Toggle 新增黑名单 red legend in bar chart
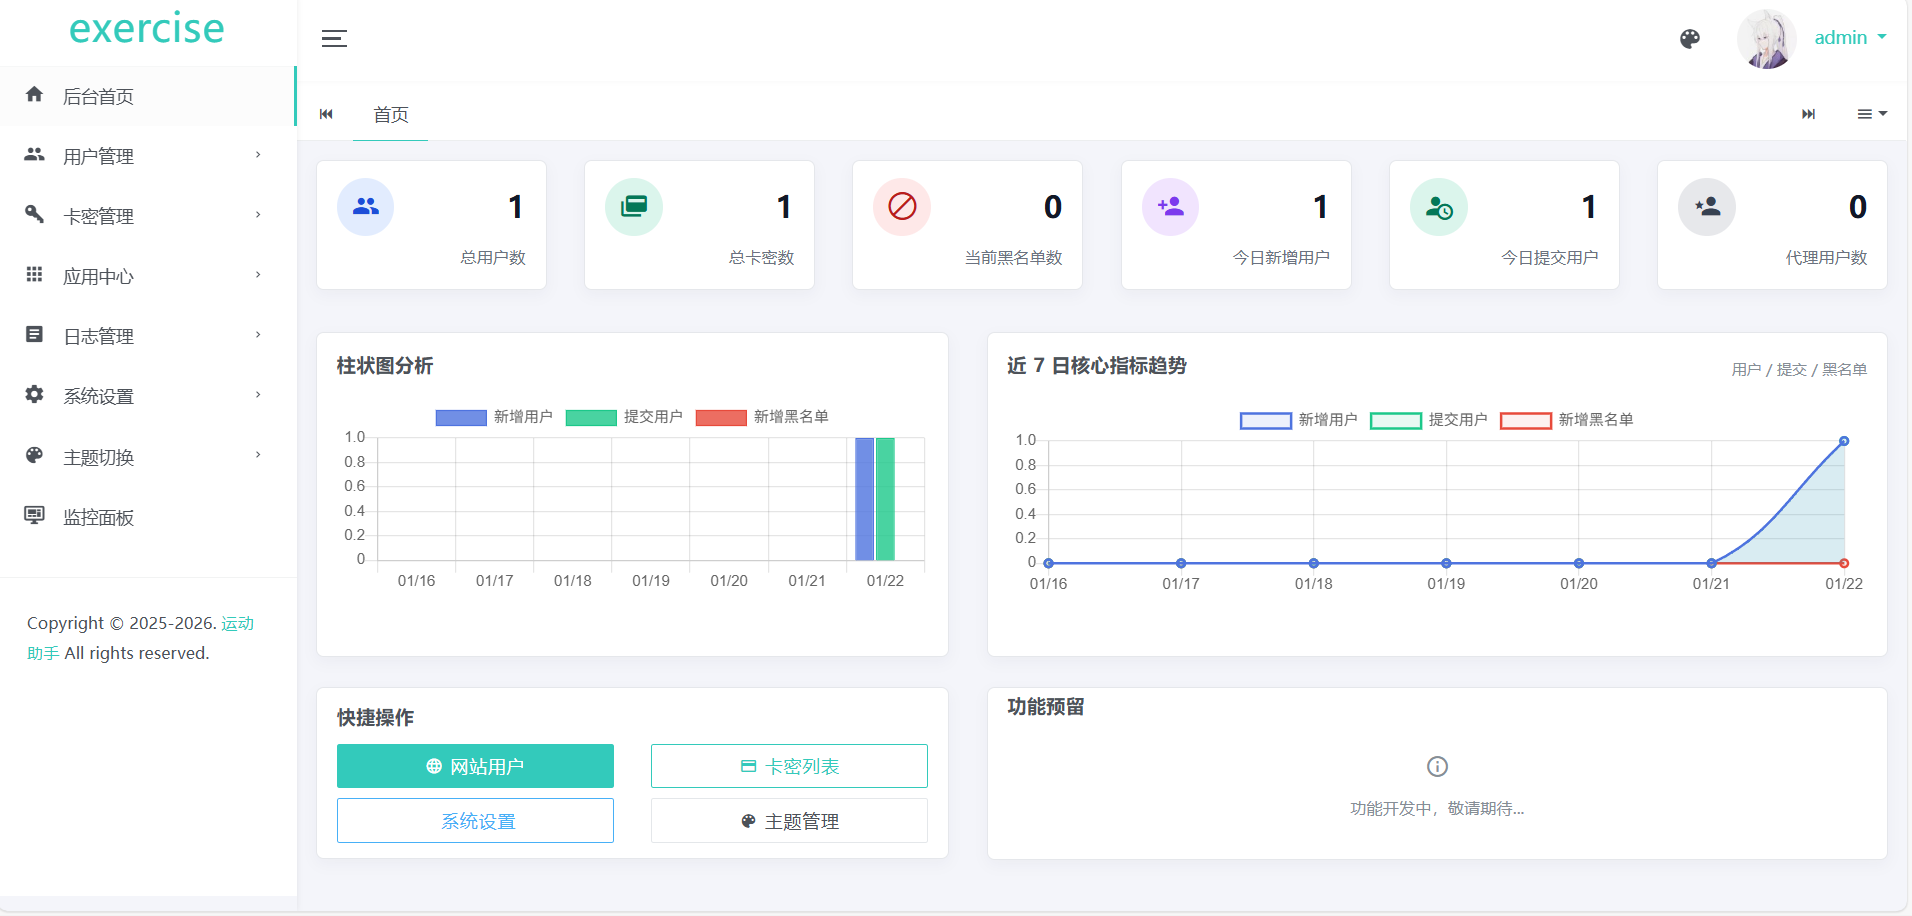 (762, 417)
